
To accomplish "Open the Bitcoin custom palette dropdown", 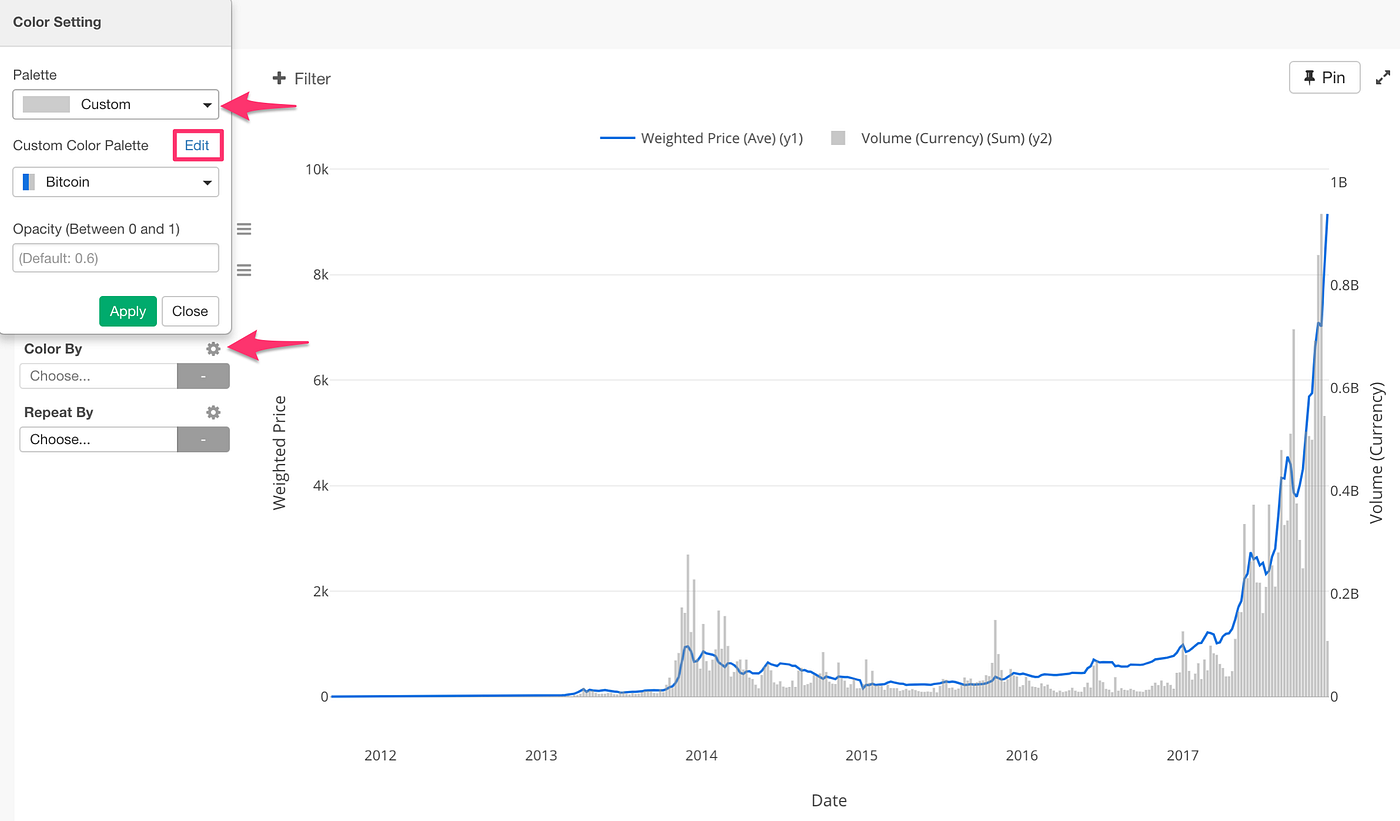I will [115, 181].
